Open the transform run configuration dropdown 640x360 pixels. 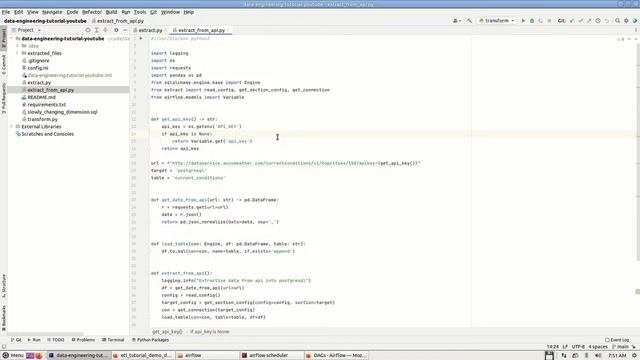(497, 20)
